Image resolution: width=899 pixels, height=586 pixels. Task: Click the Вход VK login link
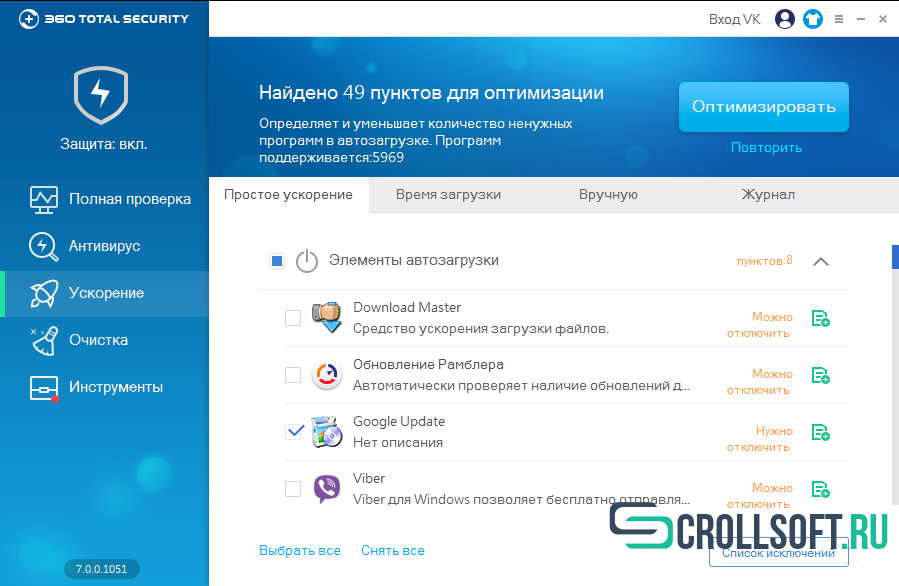tap(734, 19)
